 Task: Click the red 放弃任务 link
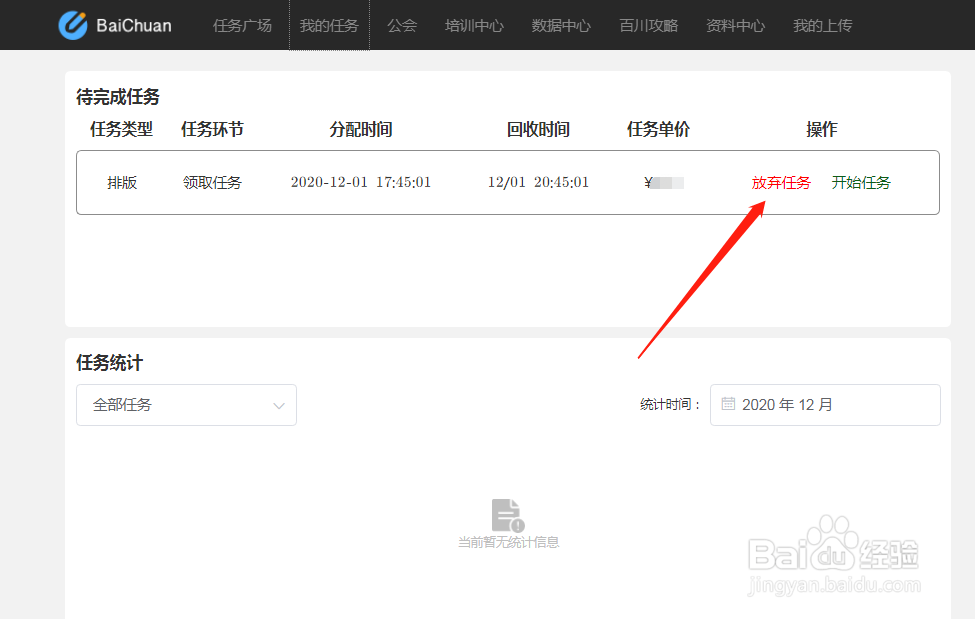pos(781,182)
